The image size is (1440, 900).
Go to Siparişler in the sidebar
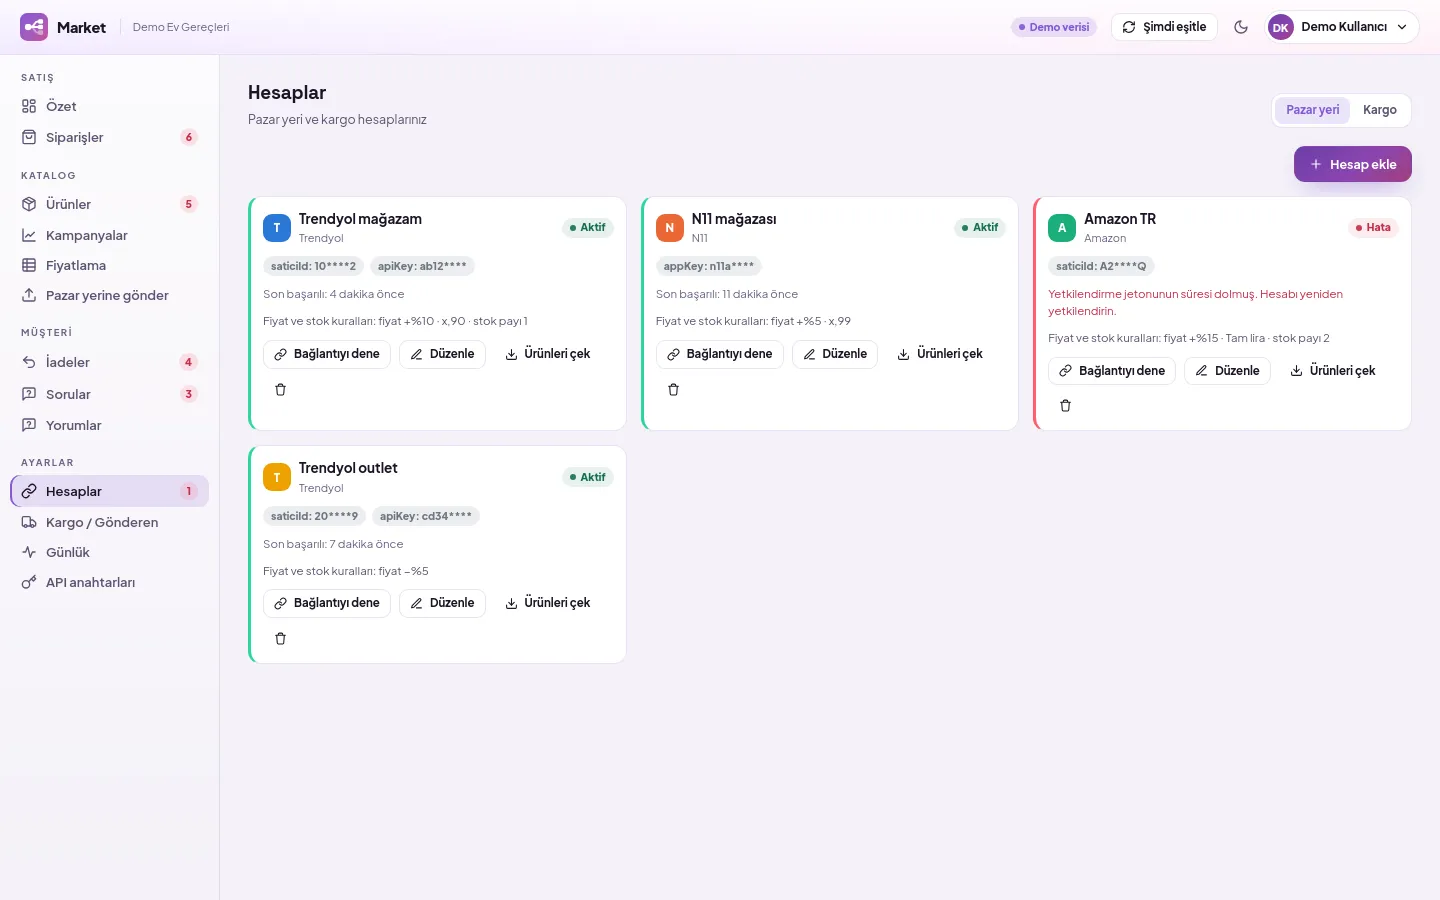110,137
